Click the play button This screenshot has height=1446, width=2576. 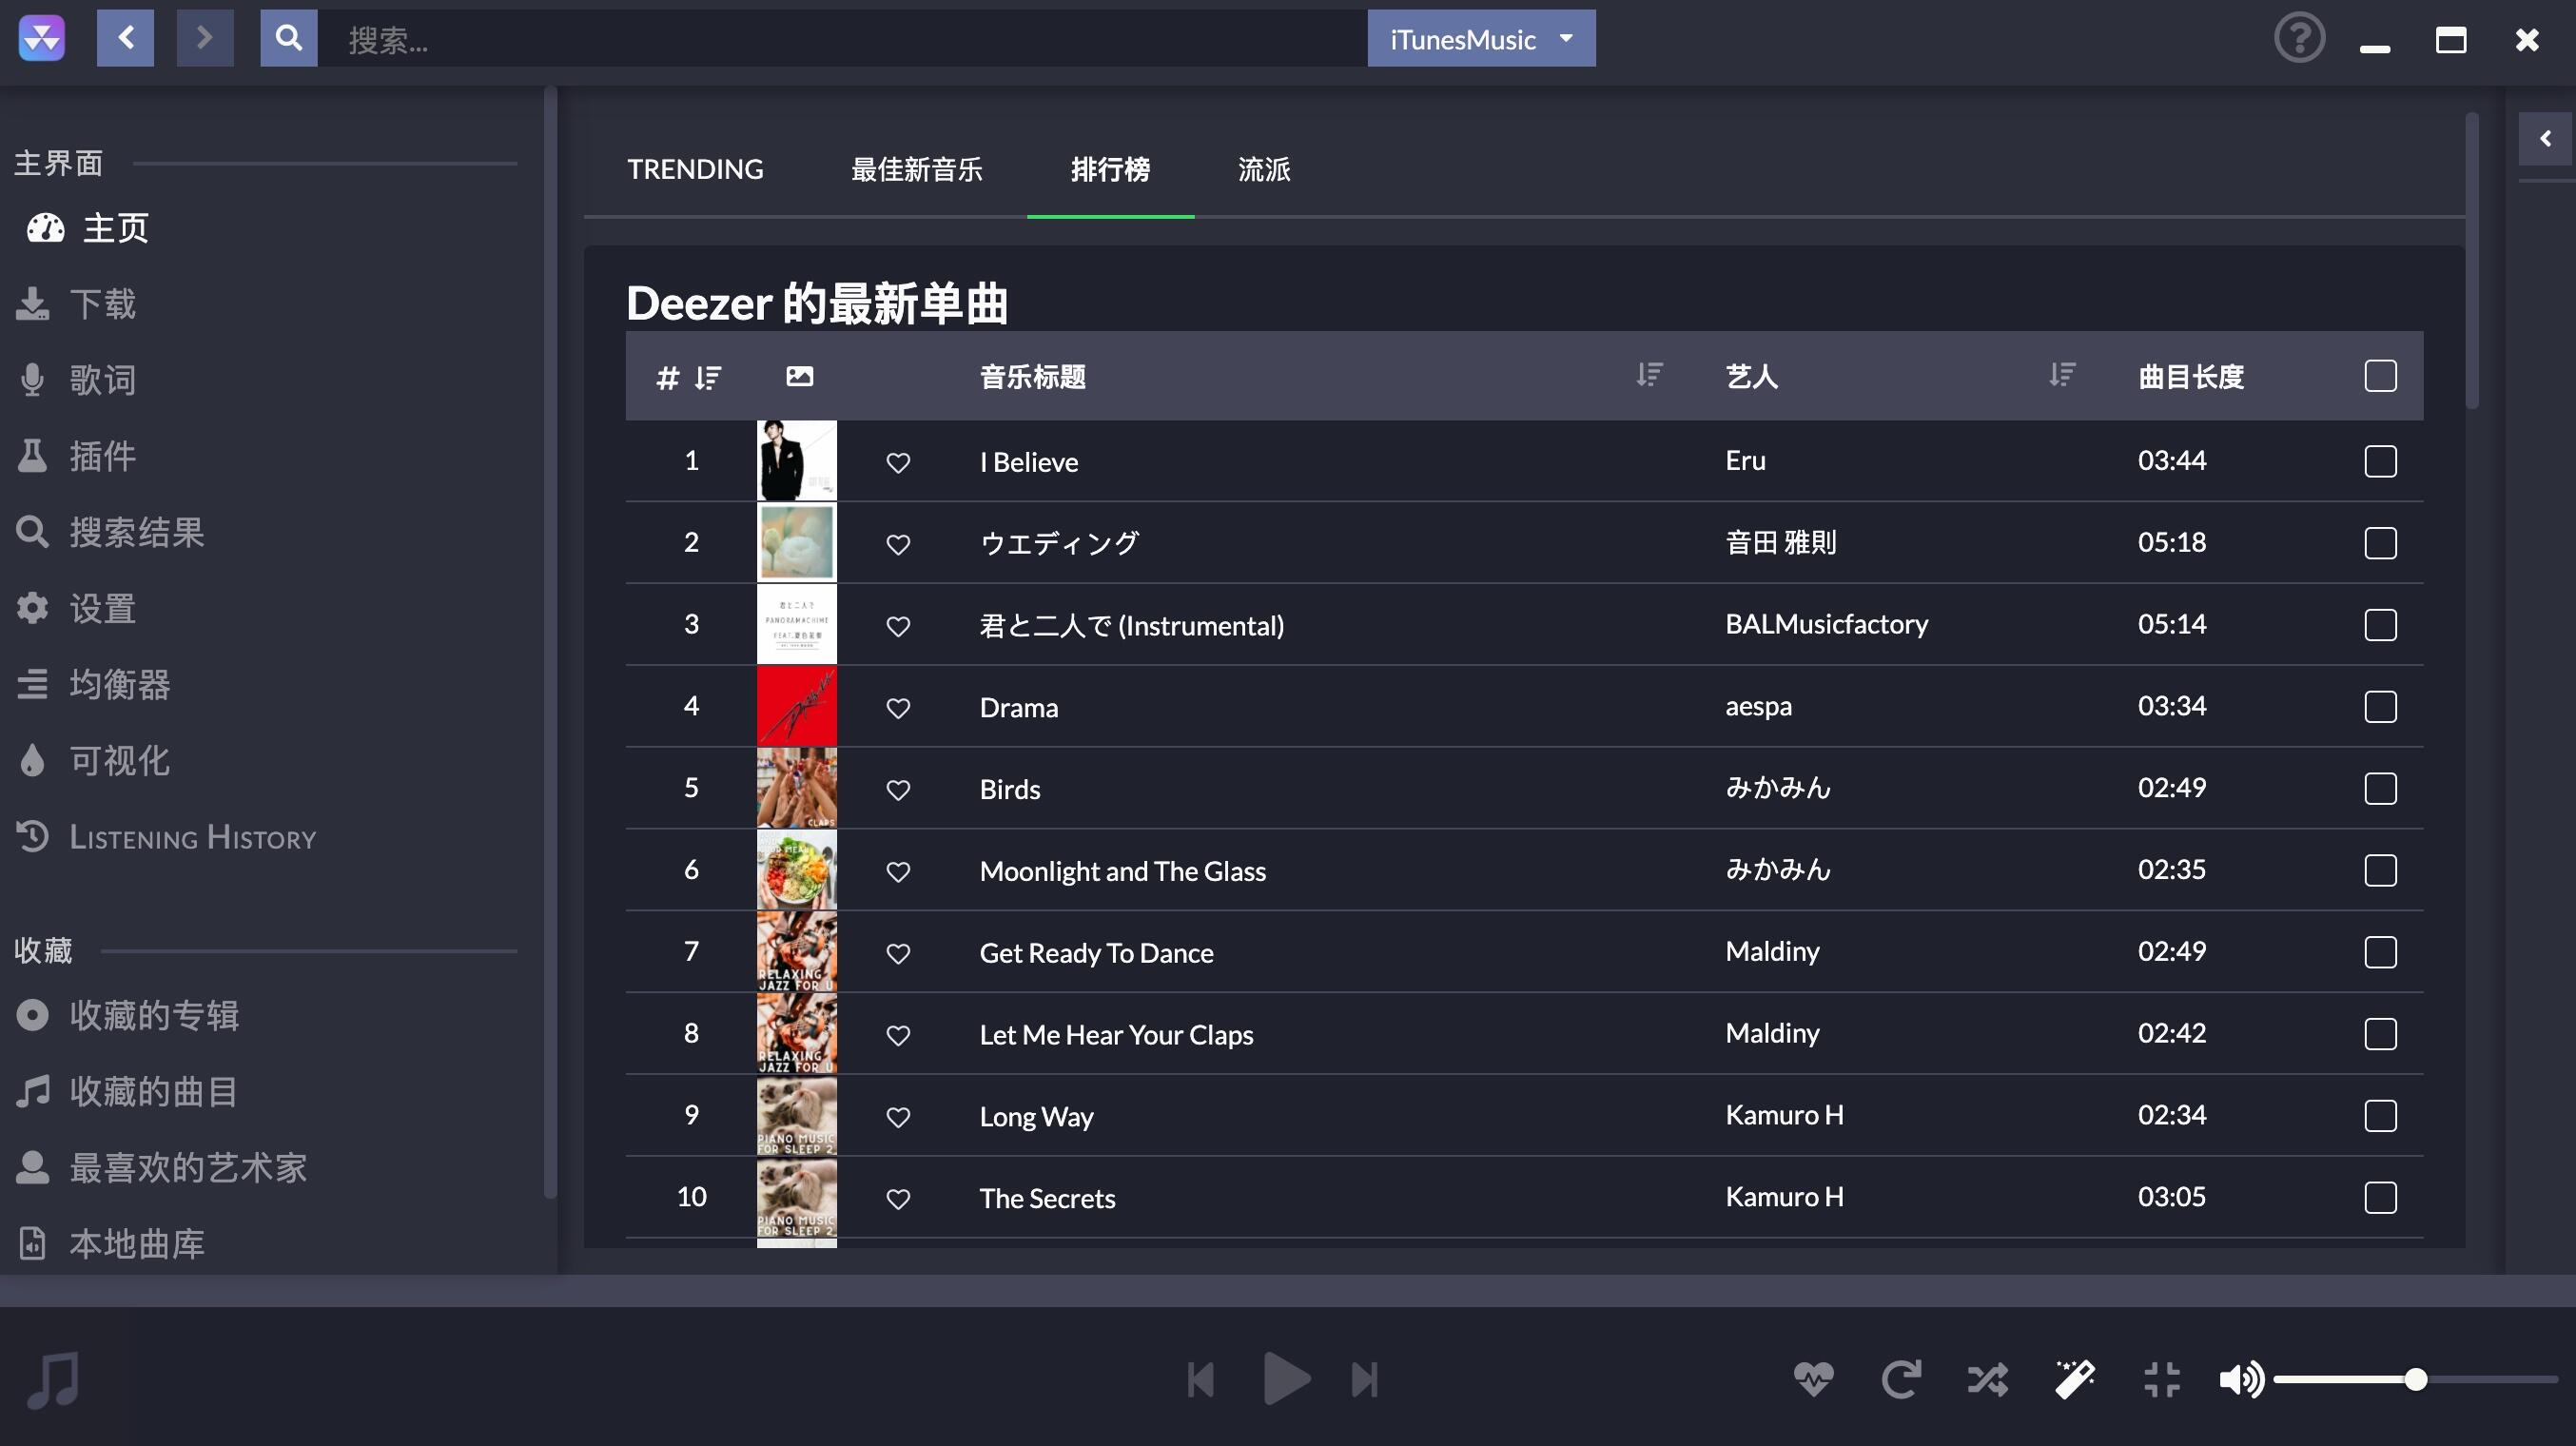(1286, 1378)
